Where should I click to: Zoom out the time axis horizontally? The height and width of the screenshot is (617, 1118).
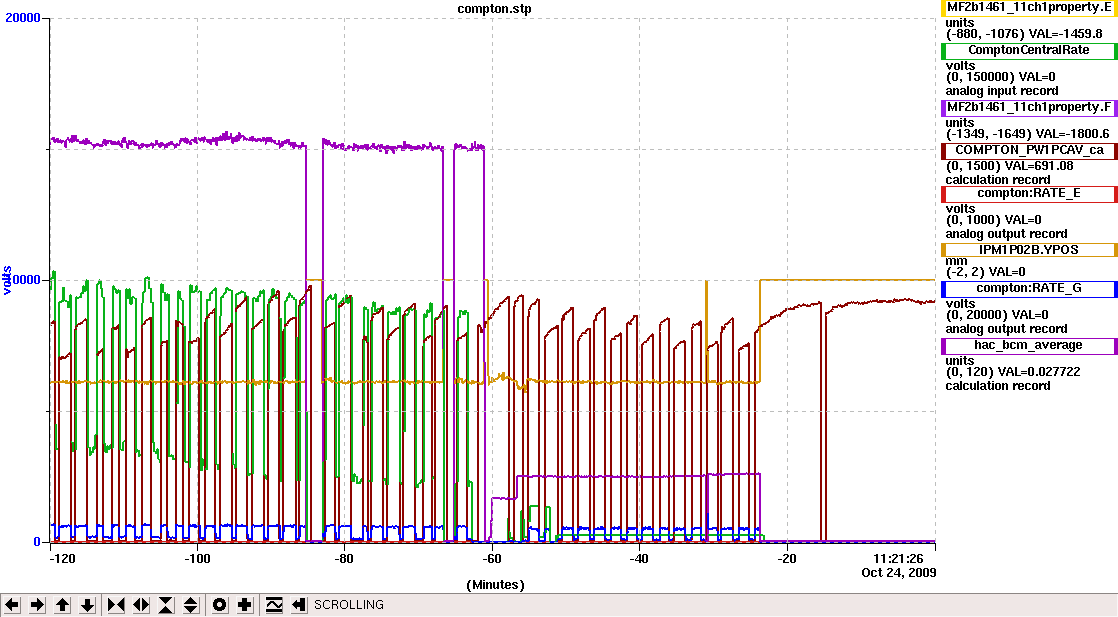pyautogui.click(x=141, y=605)
